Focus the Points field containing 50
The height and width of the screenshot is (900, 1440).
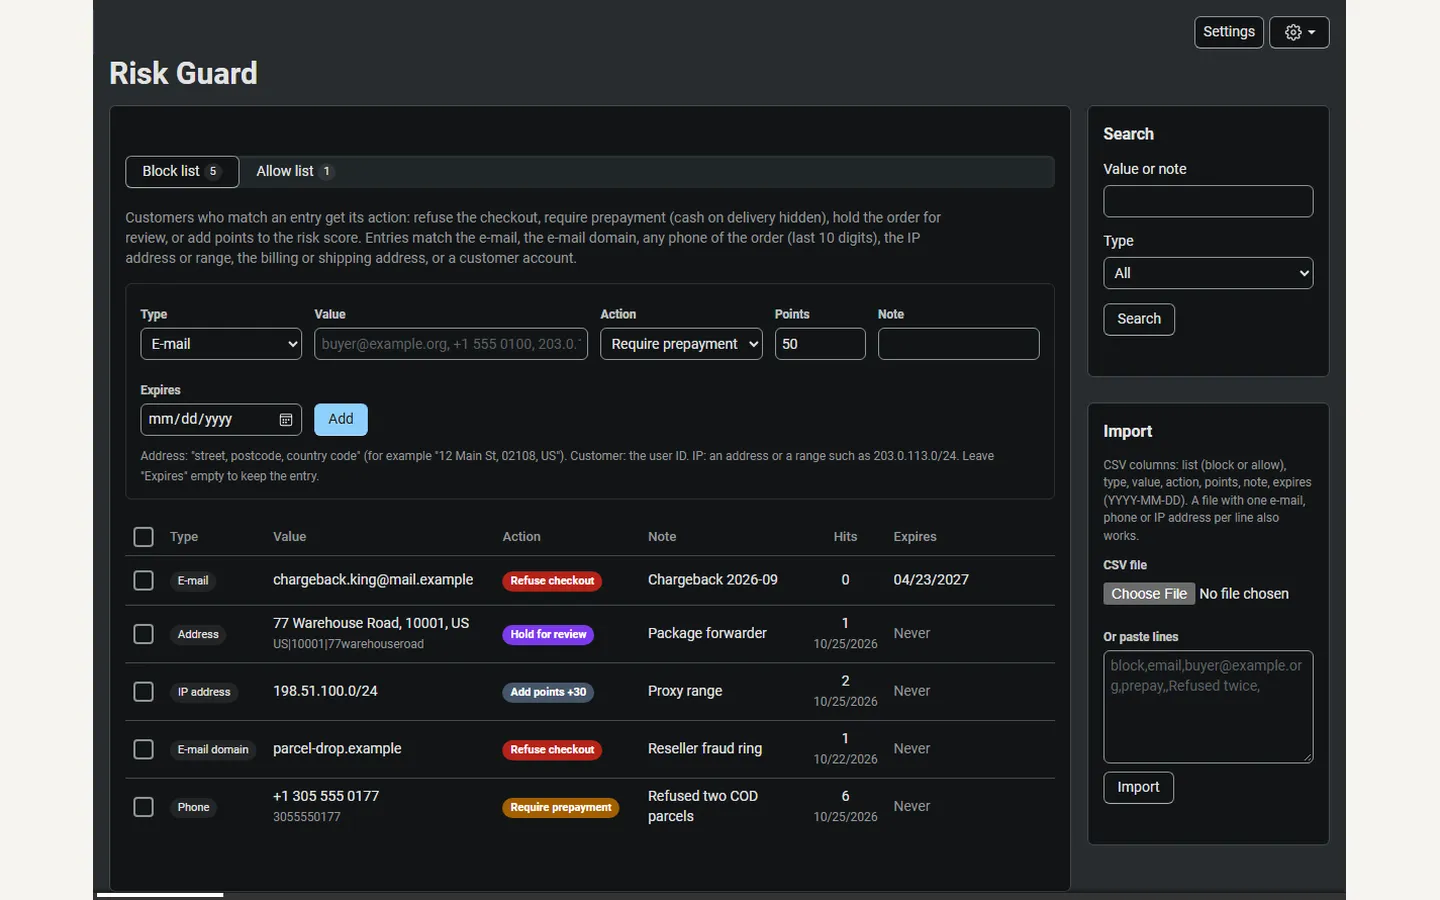[820, 344]
